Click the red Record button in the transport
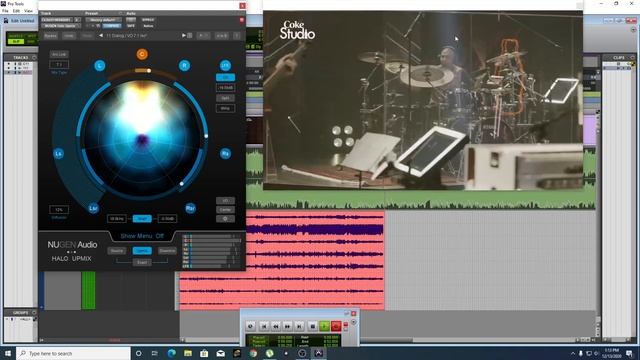The image size is (640, 360). pyautogui.click(x=336, y=326)
